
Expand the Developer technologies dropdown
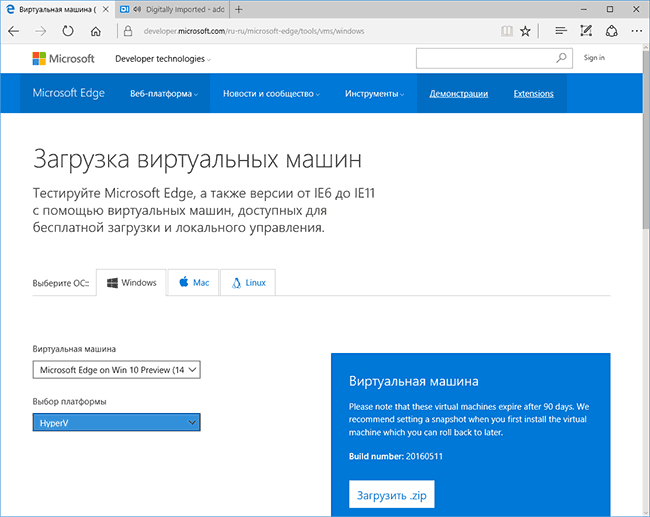pos(163,59)
